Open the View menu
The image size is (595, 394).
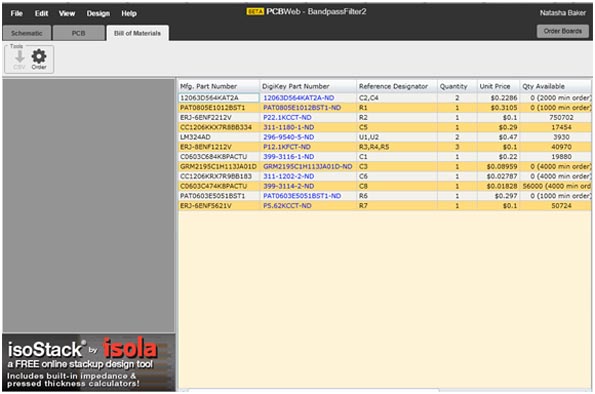pos(67,13)
